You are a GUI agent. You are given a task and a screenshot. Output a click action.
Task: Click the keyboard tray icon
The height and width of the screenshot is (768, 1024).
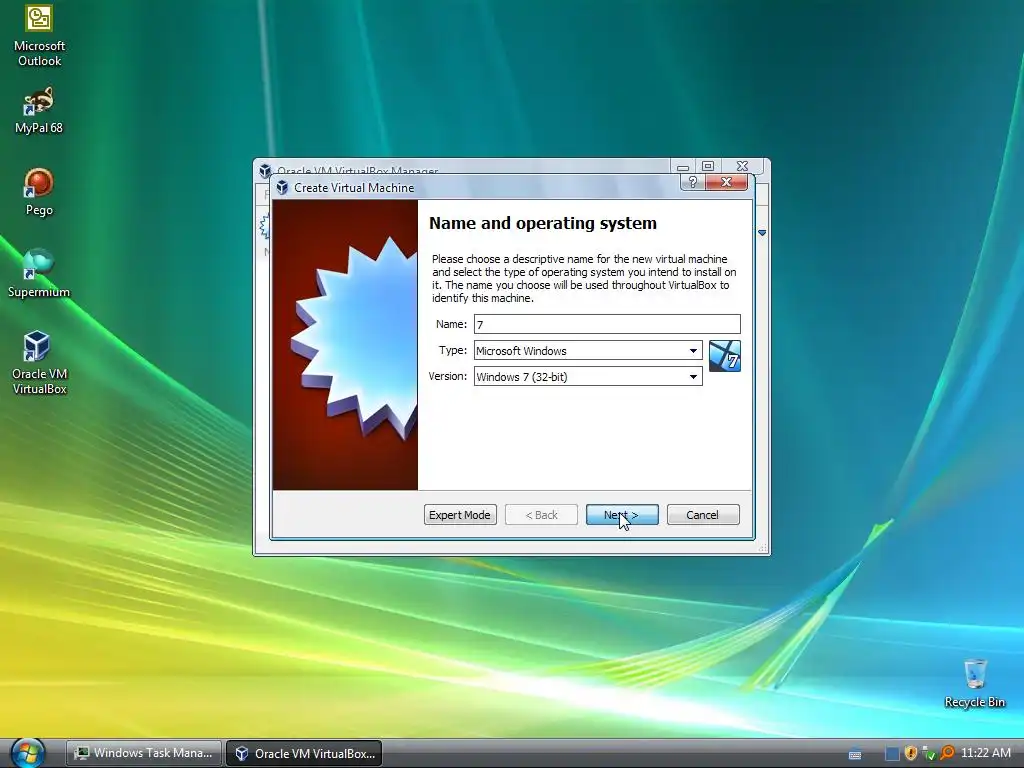coord(854,754)
